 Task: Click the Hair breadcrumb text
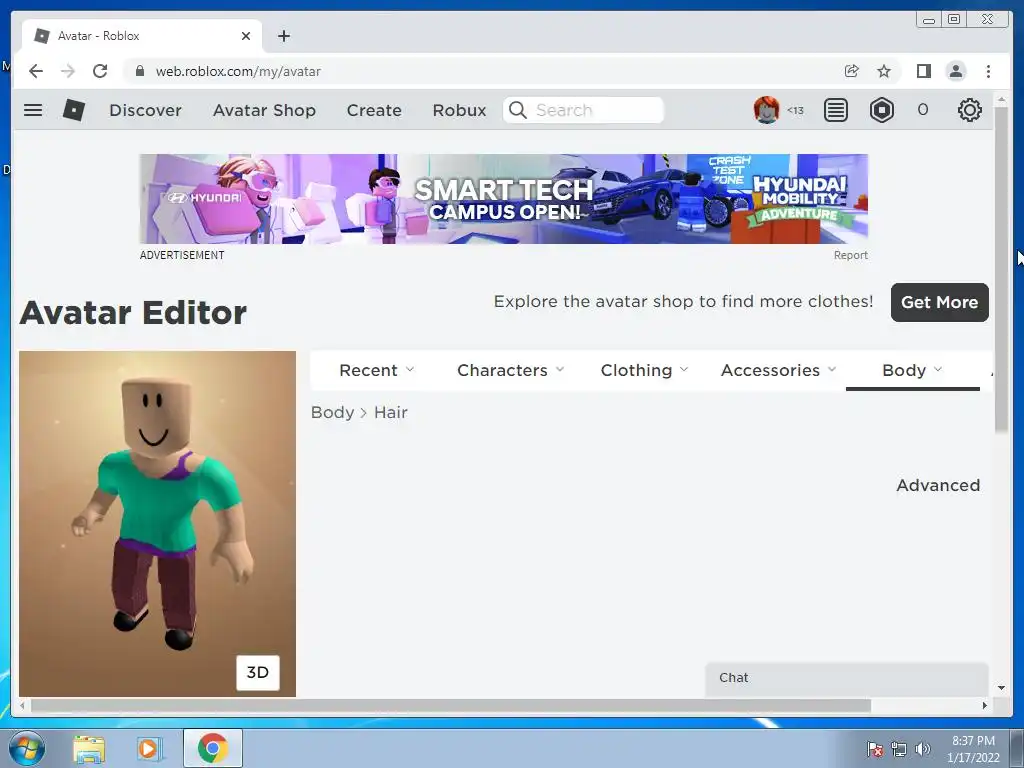point(391,413)
